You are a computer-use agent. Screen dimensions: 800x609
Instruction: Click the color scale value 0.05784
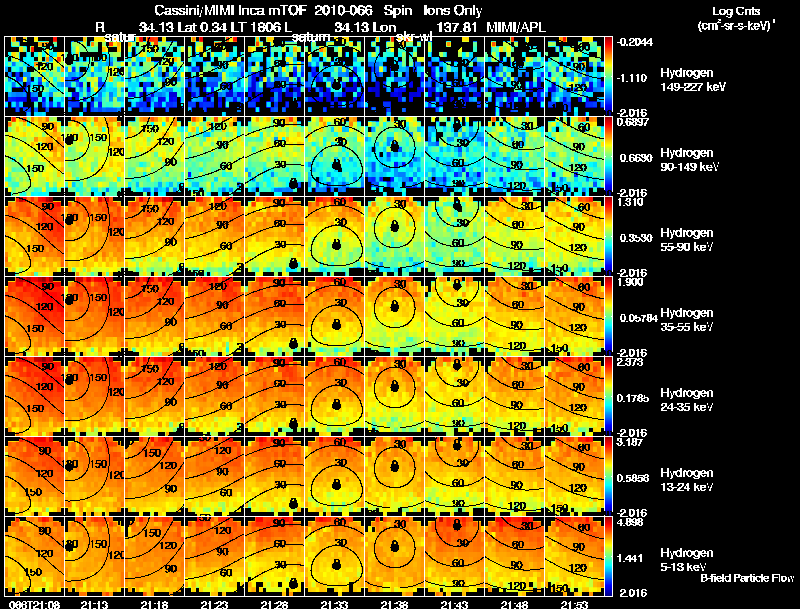638,318
